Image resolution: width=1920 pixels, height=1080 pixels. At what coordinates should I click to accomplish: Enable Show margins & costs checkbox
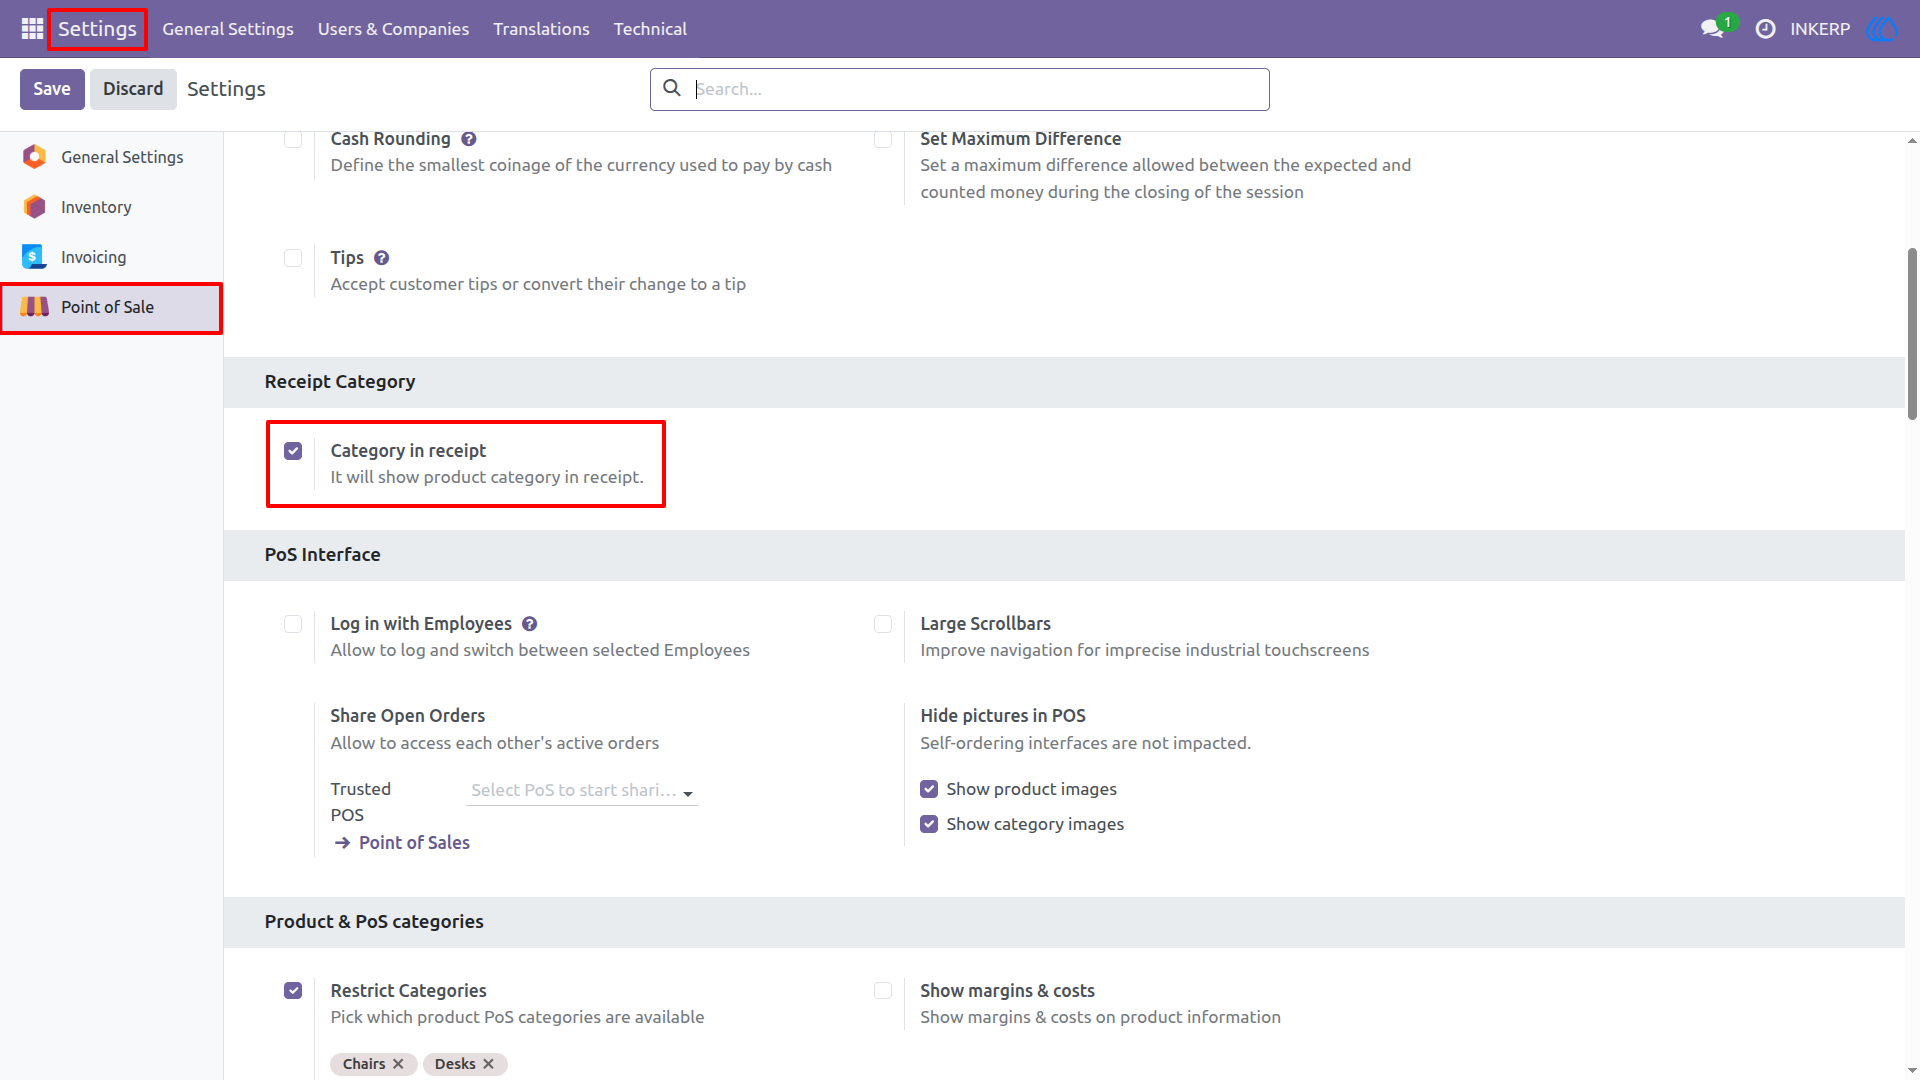[x=883, y=991]
